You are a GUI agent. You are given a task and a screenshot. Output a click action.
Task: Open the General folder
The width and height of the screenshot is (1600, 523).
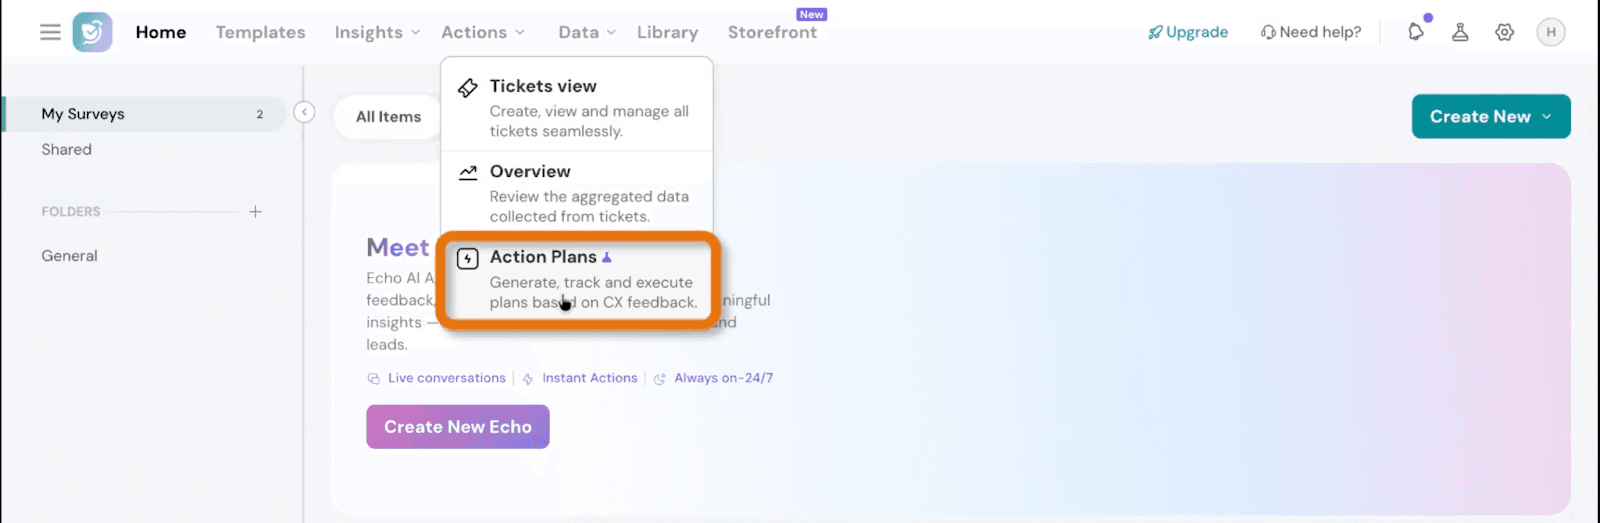69,256
